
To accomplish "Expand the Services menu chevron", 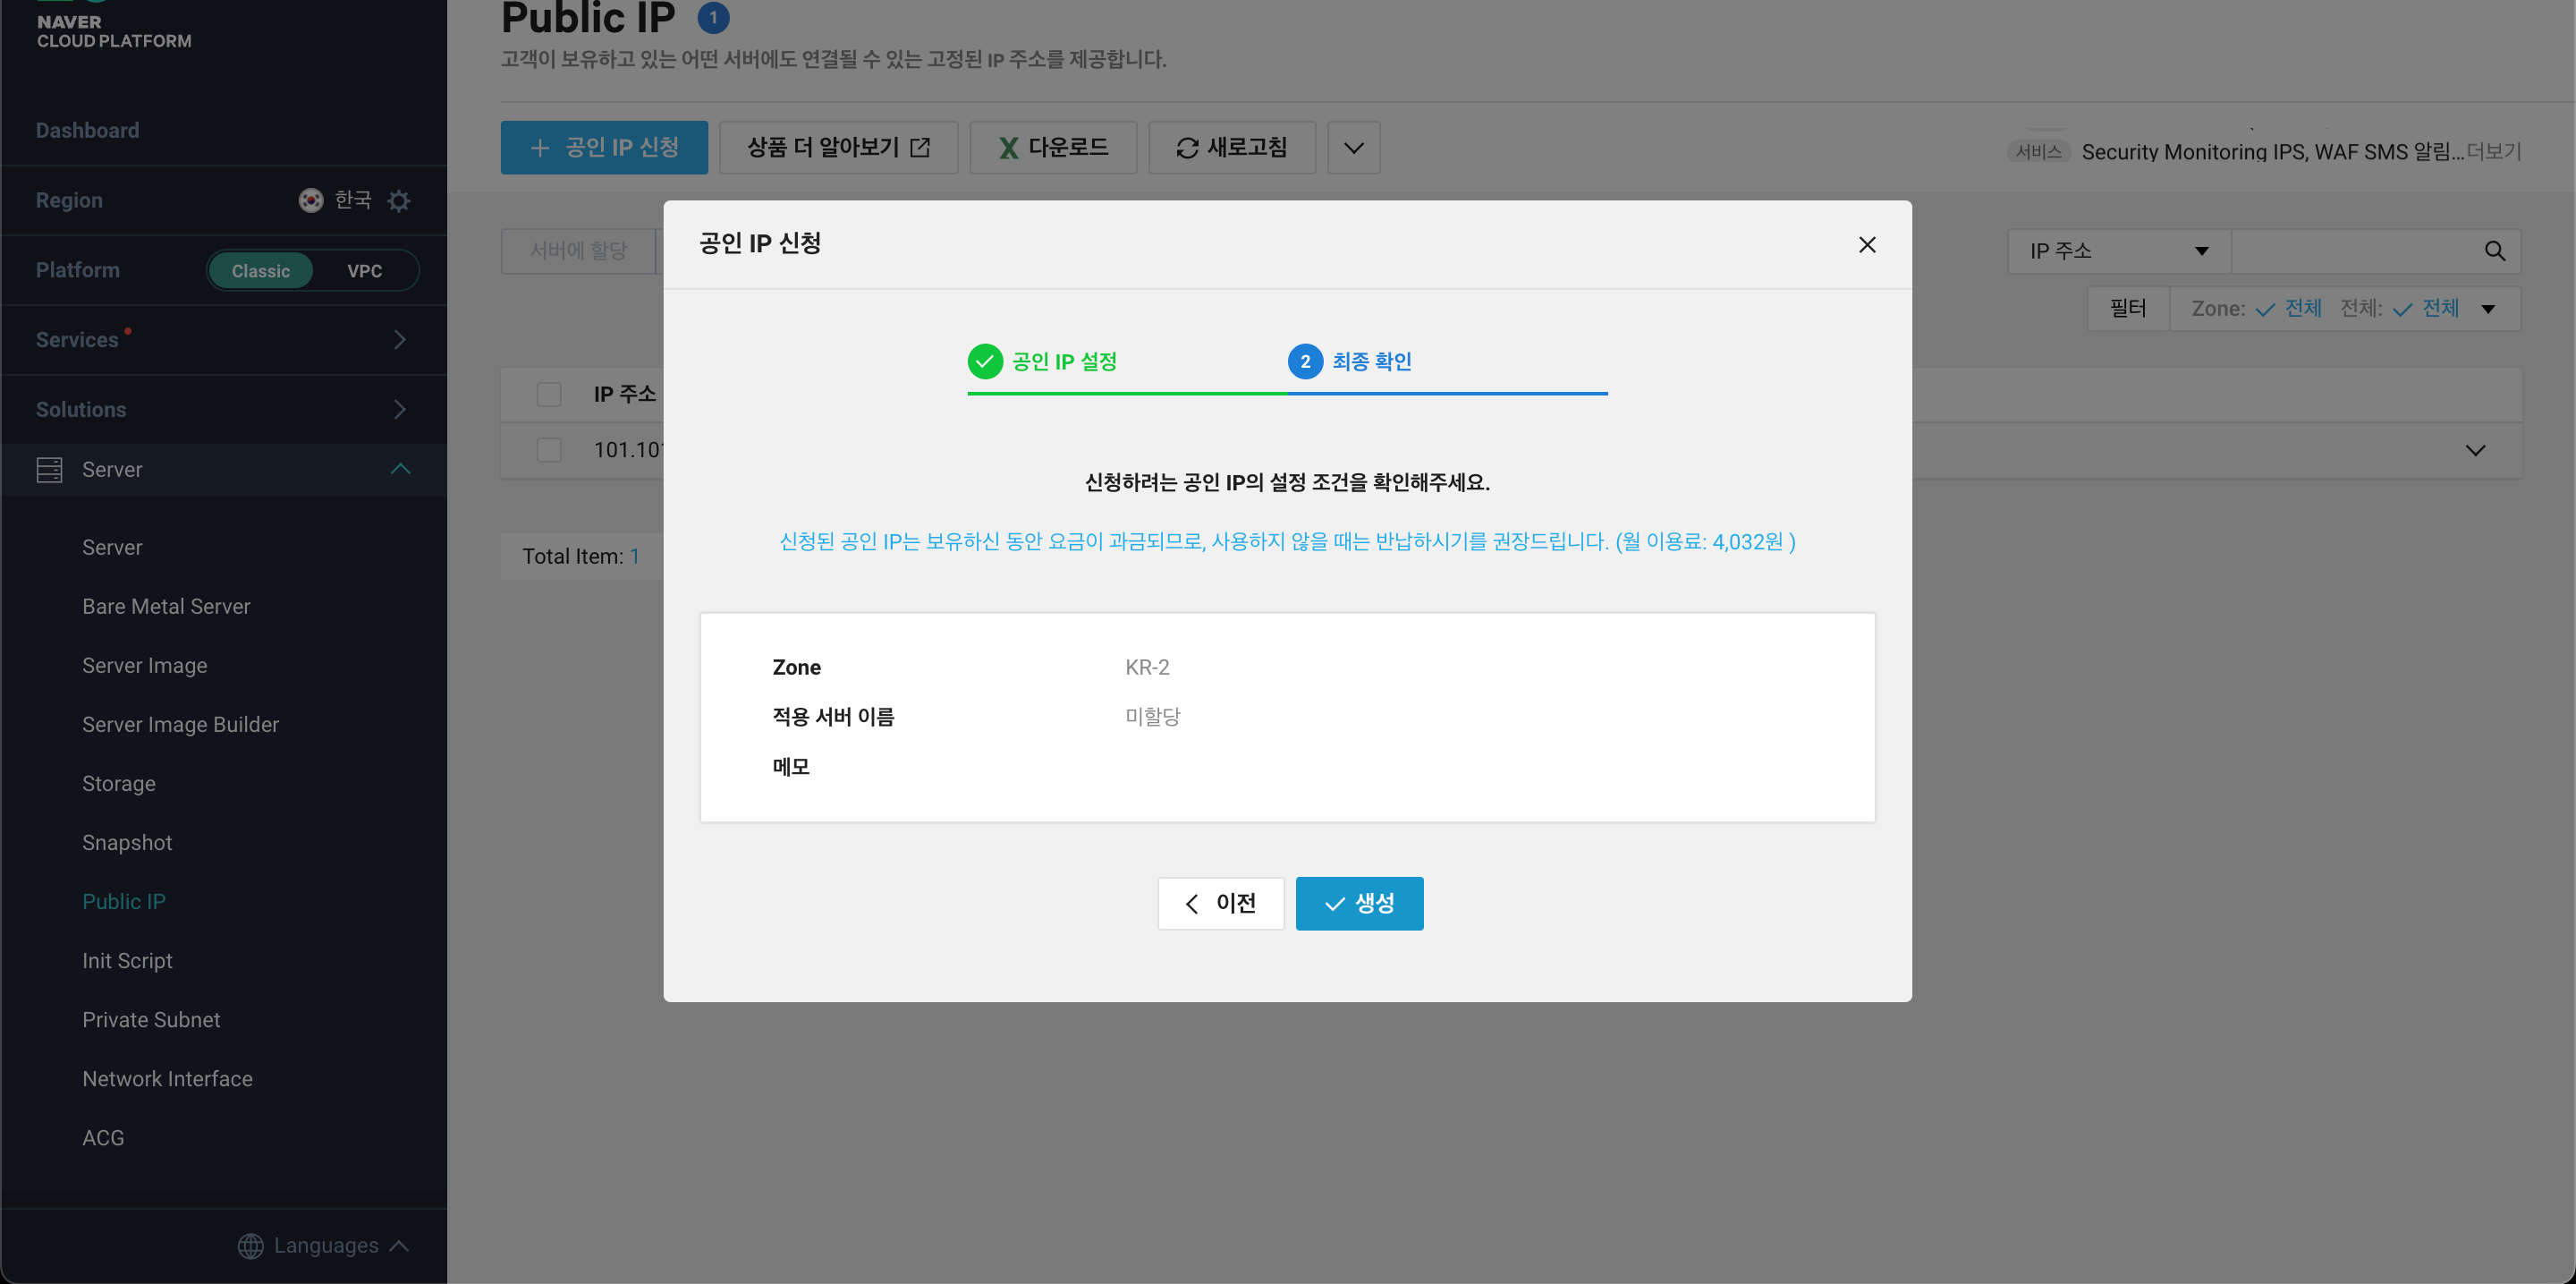I will pyautogui.click(x=399, y=340).
